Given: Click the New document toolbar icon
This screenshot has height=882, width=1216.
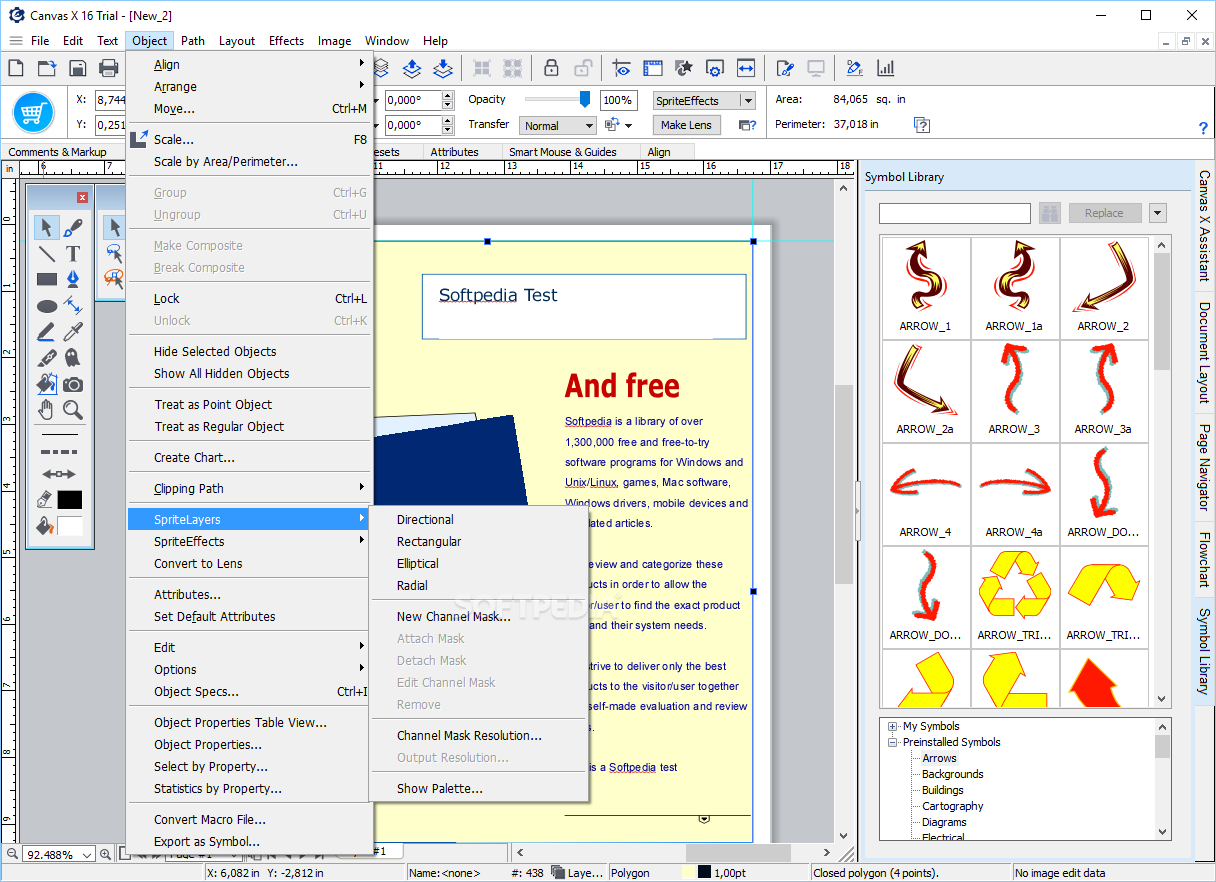Looking at the screenshot, I should 15,68.
